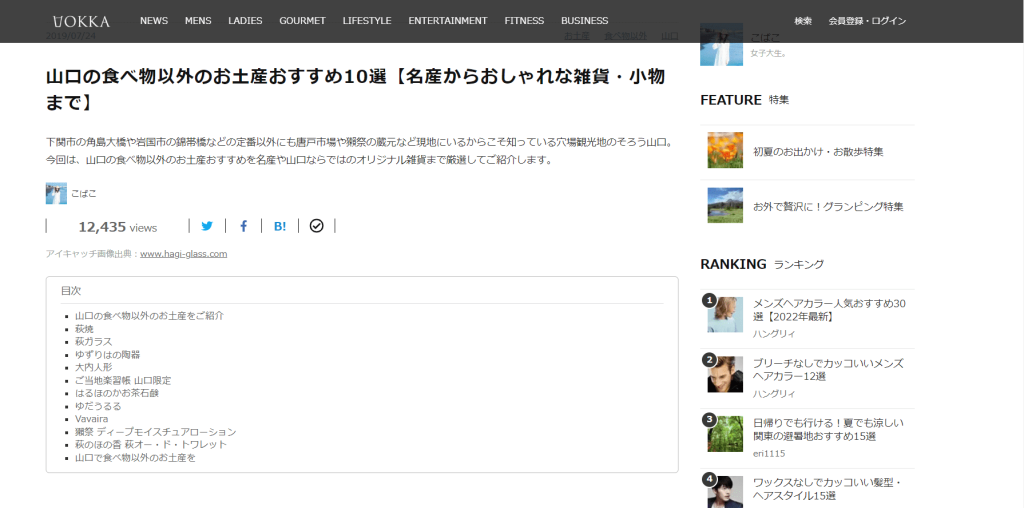Click ranking 1 thumbnail image
Image resolution: width=1024 pixels, height=508 pixels.
tap(725, 315)
